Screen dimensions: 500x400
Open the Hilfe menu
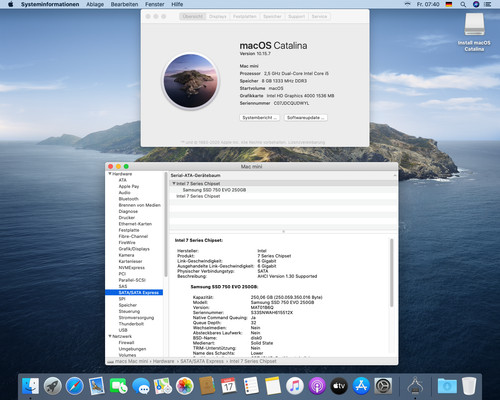(x=177, y=4)
